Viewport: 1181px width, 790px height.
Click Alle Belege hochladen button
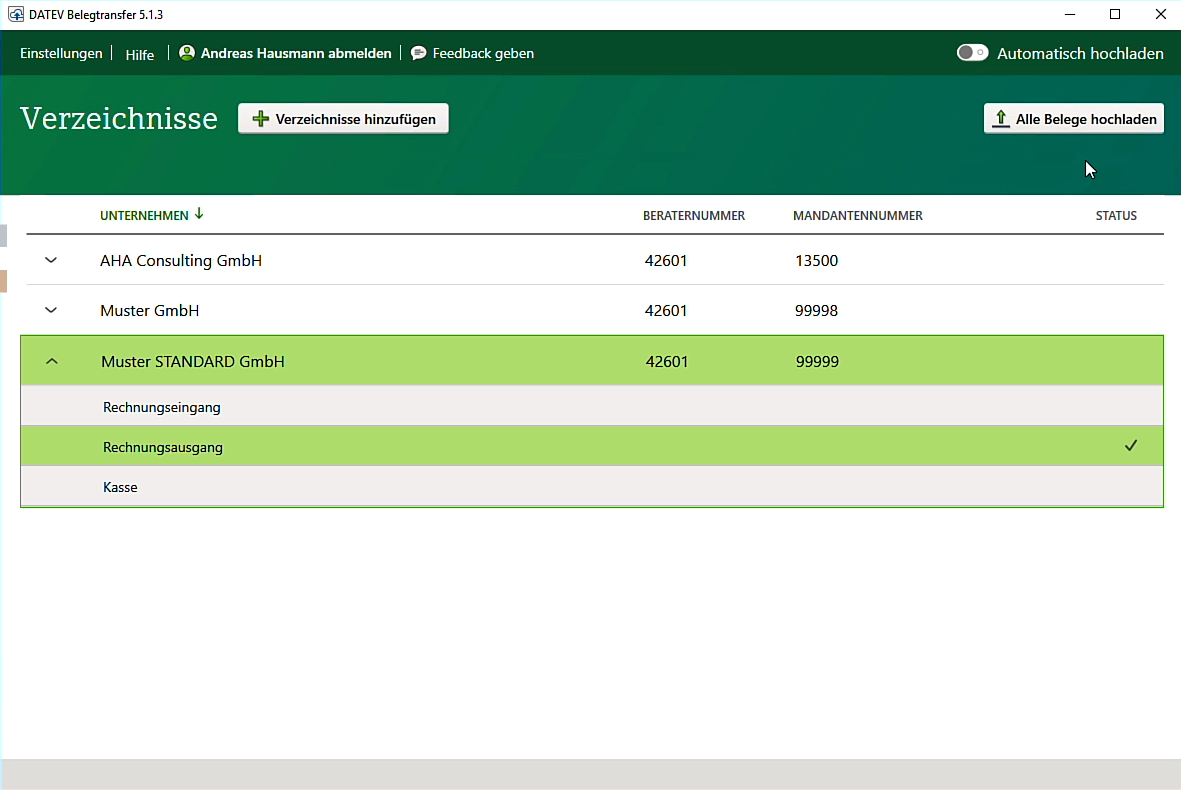point(1073,119)
